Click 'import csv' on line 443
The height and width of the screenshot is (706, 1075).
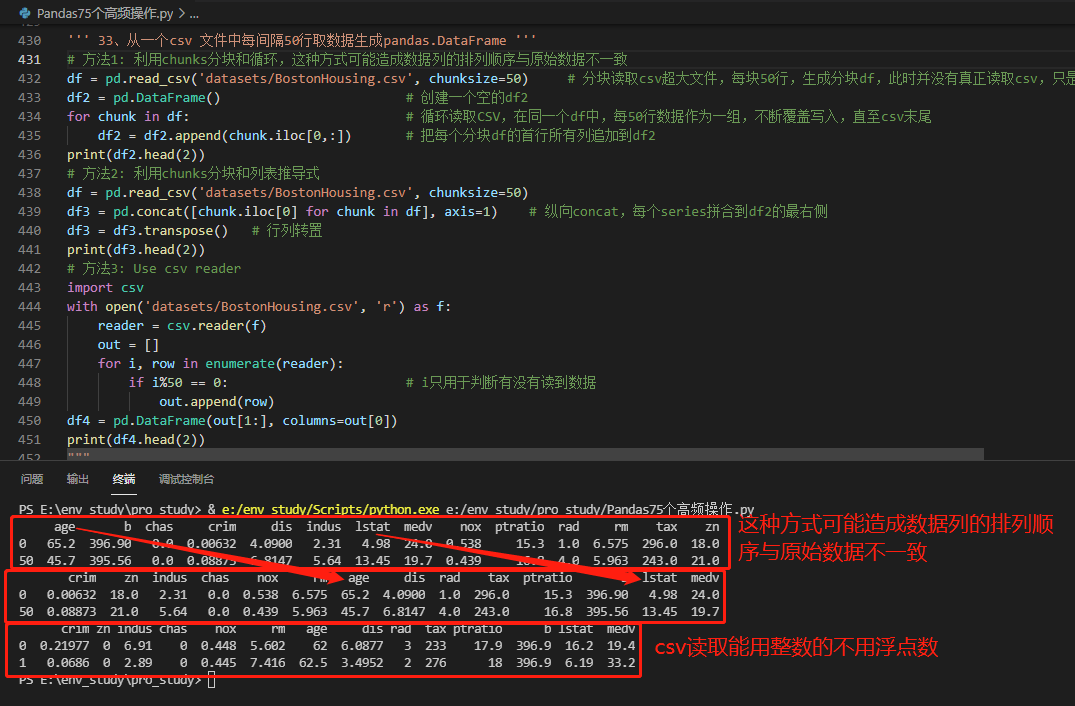106,288
